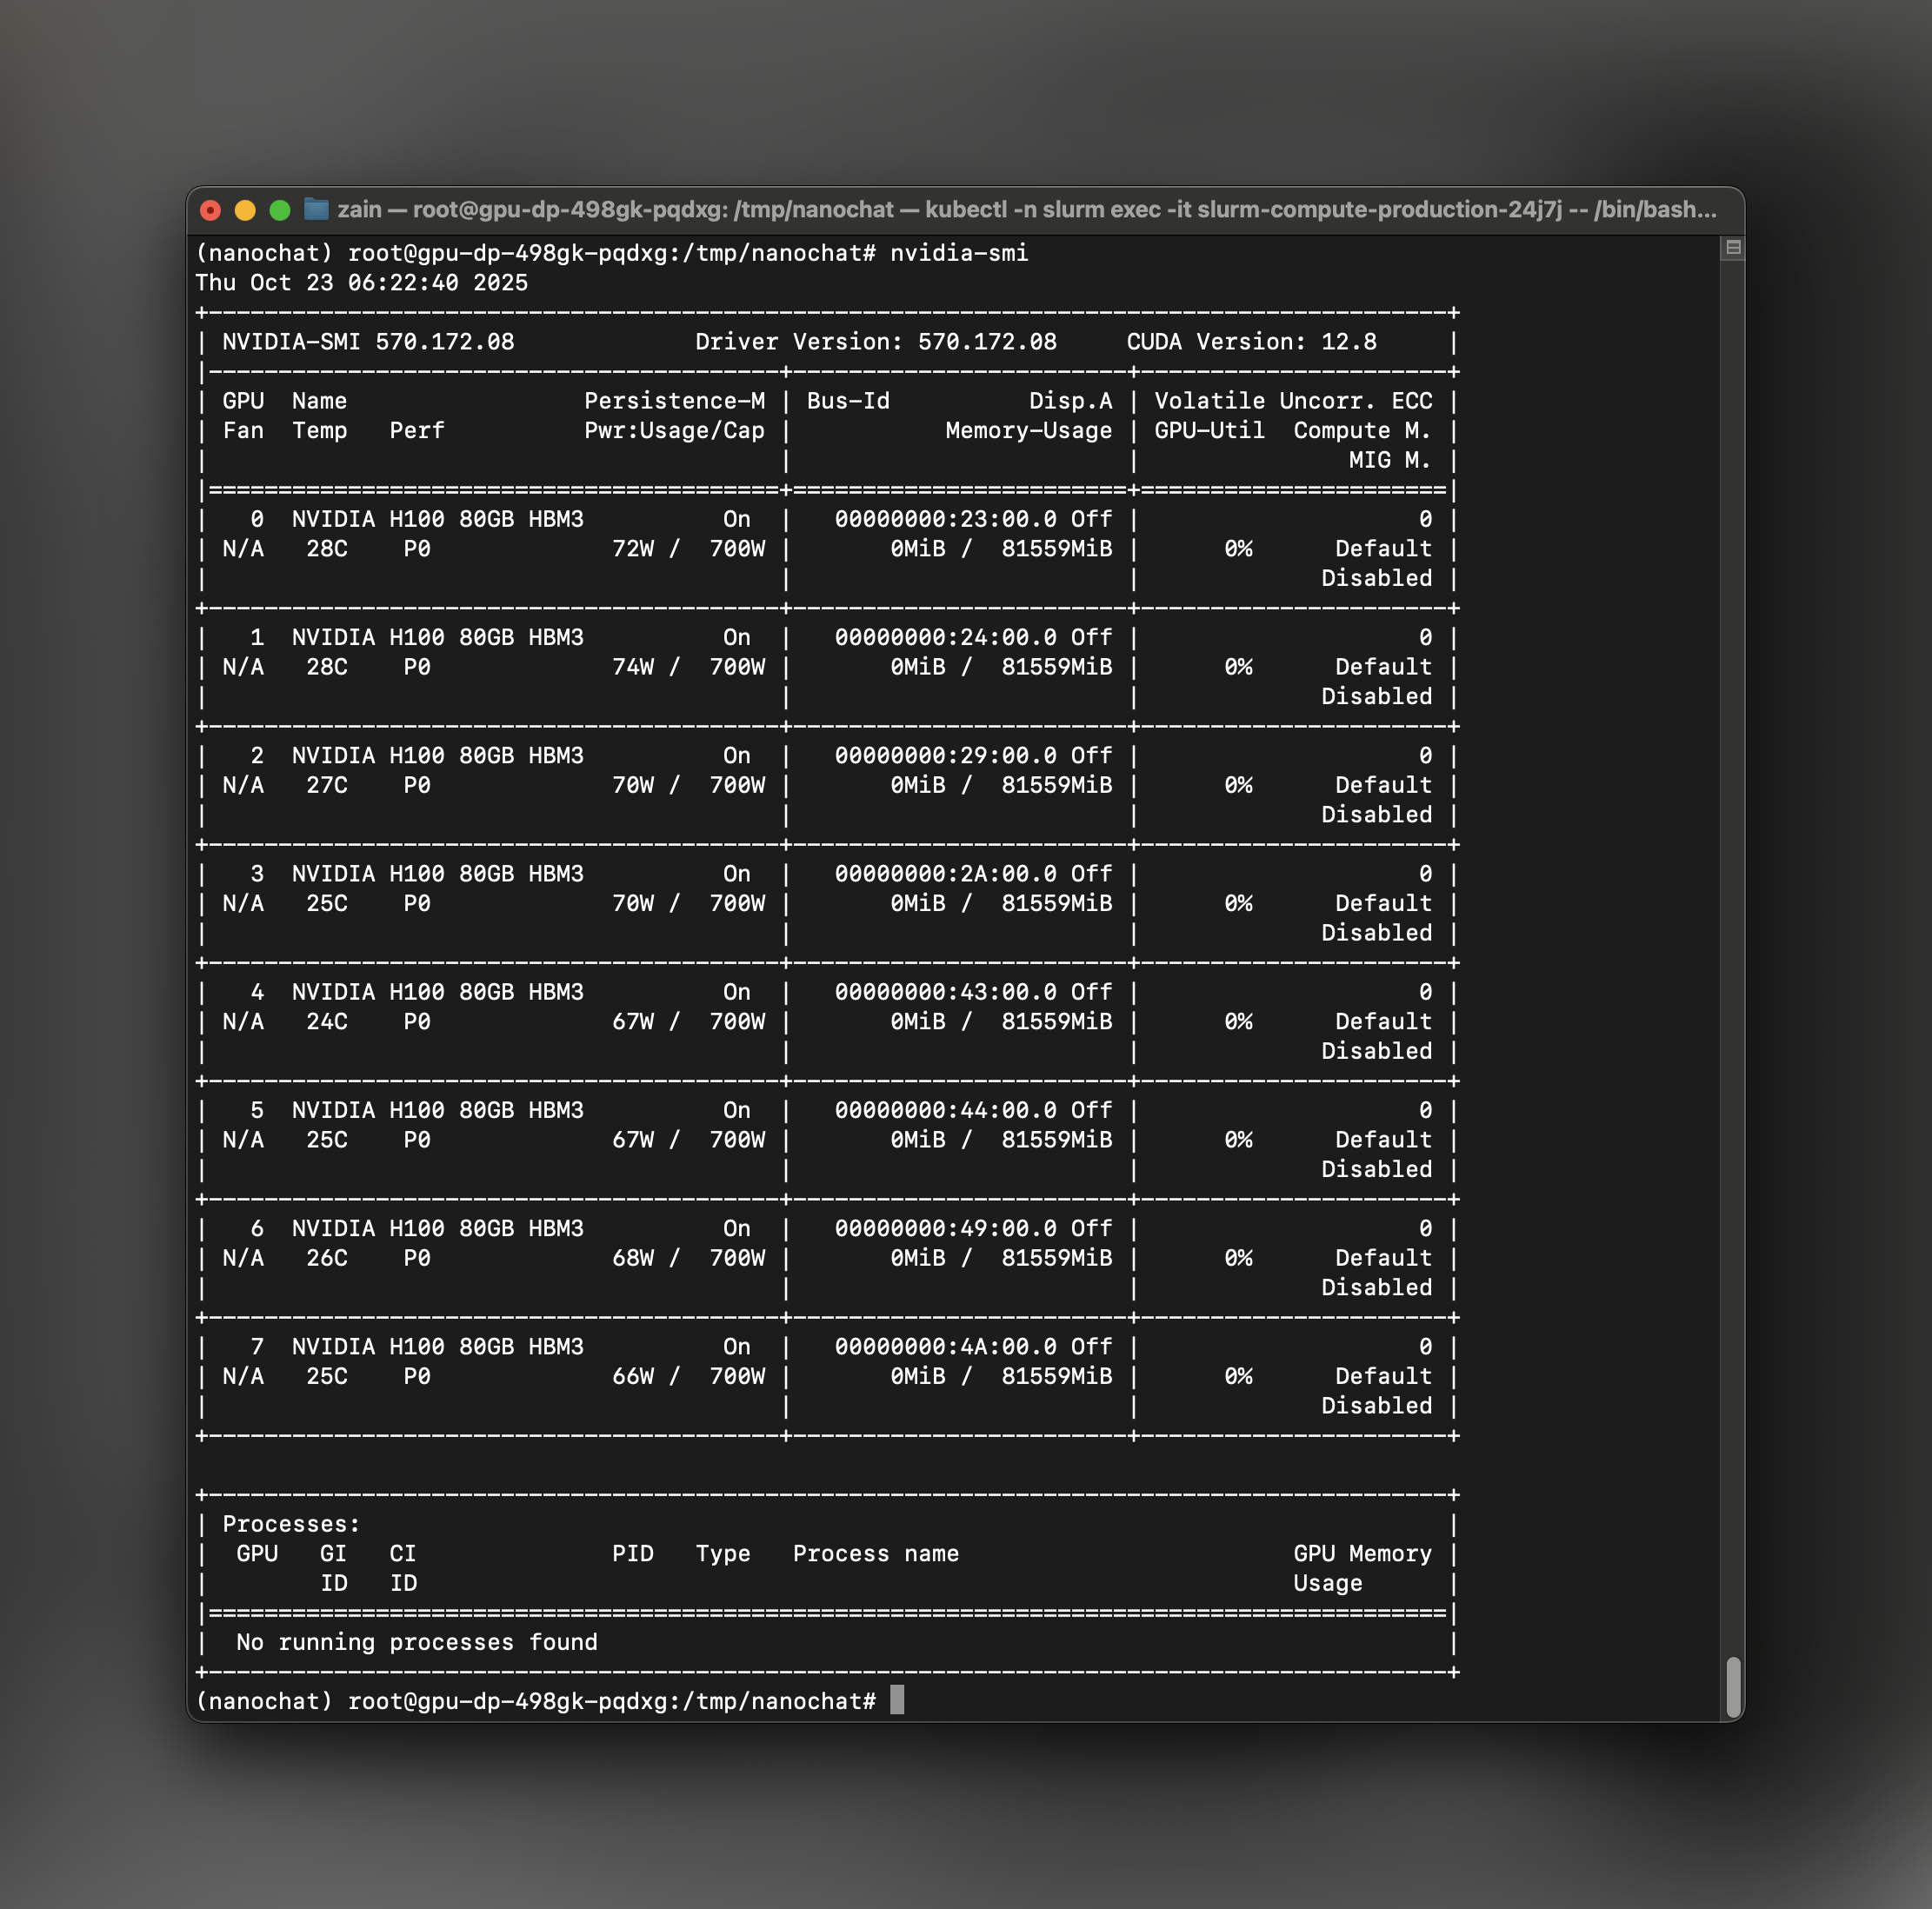Click GPU 7 bus ID 00000000:4A:00.0
1932x1909 pixels.
click(945, 1347)
